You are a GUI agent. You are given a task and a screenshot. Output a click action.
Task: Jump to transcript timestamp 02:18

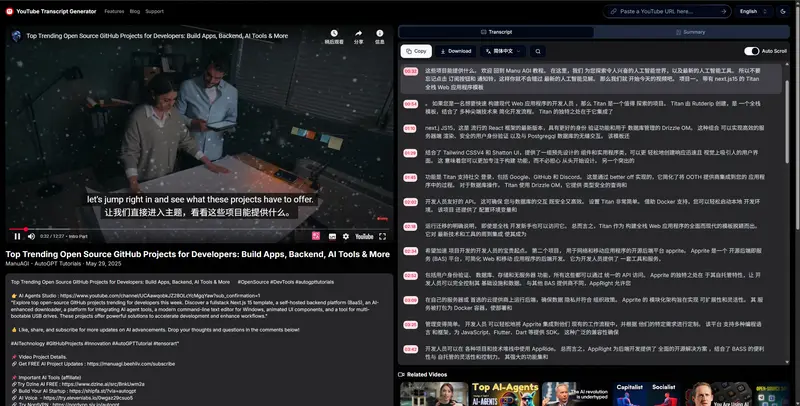point(411,226)
